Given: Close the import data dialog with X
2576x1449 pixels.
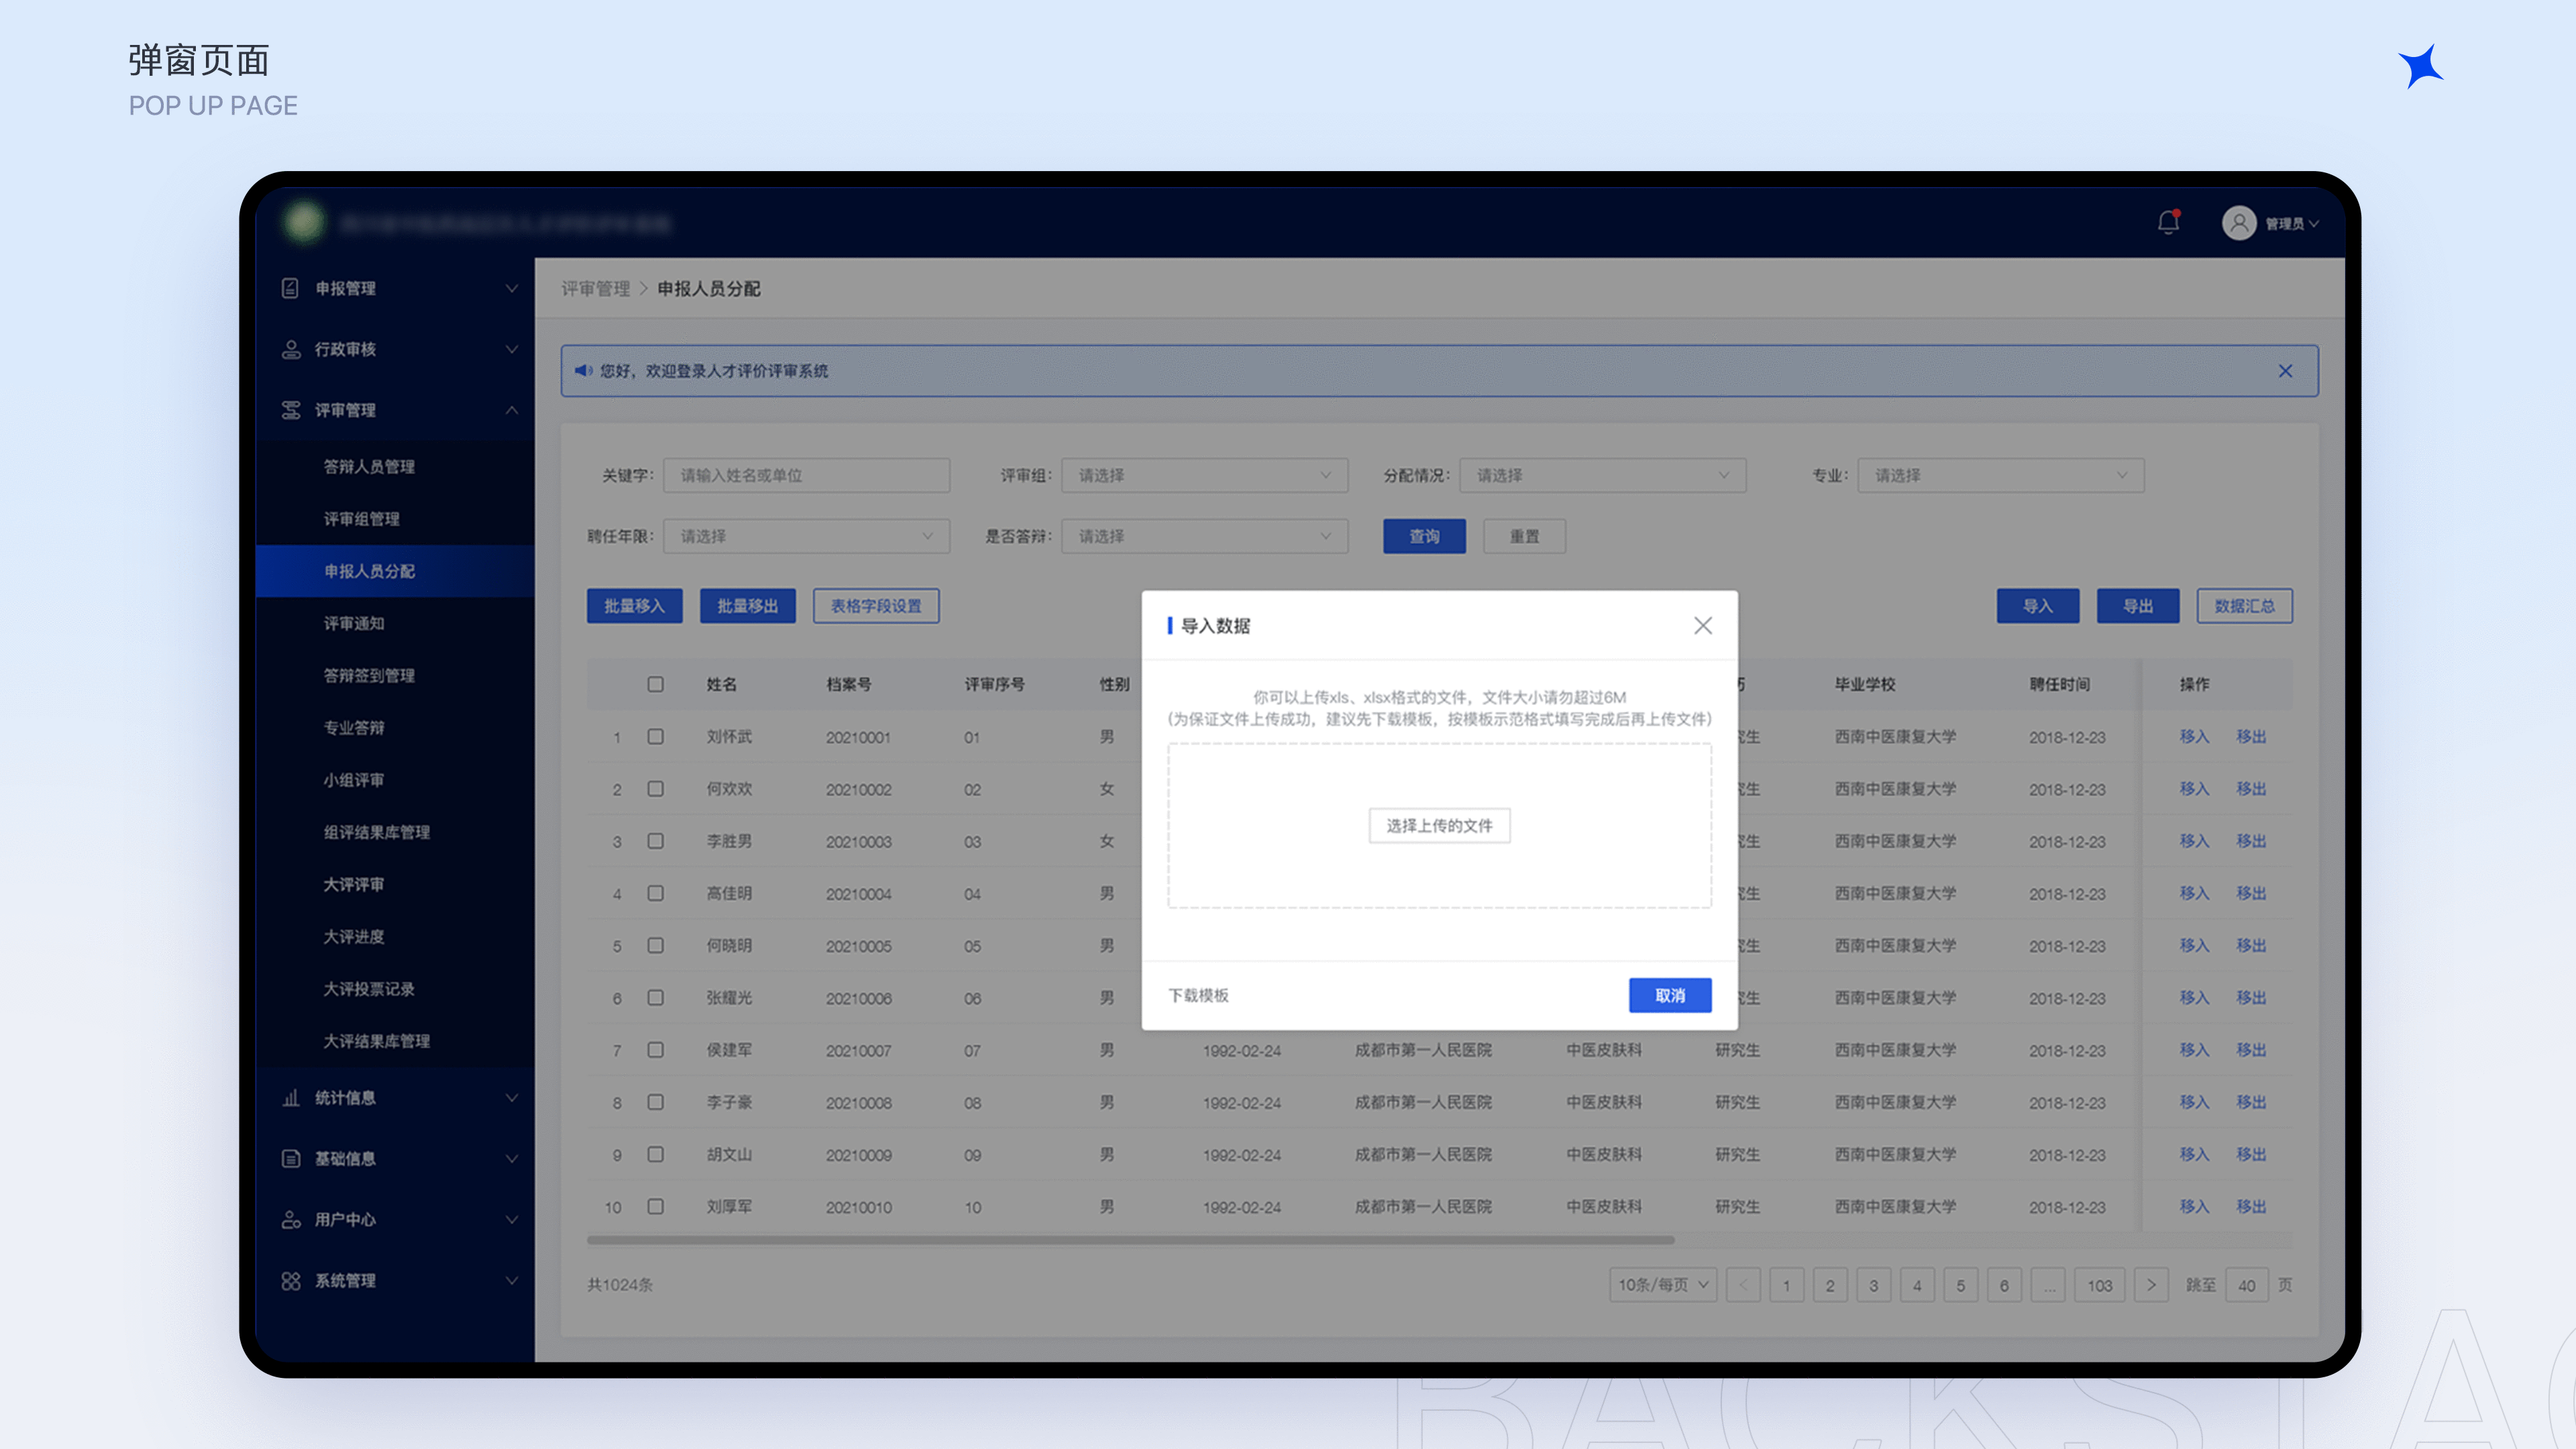Looking at the screenshot, I should pyautogui.click(x=1702, y=625).
